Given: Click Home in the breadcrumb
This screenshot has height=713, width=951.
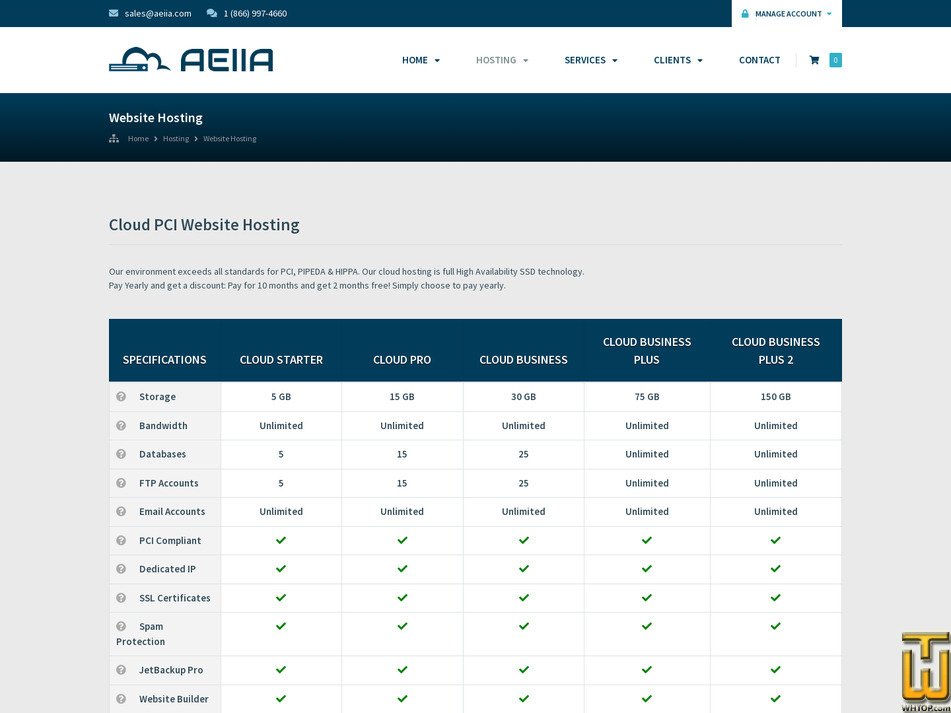Looking at the screenshot, I should [x=138, y=139].
